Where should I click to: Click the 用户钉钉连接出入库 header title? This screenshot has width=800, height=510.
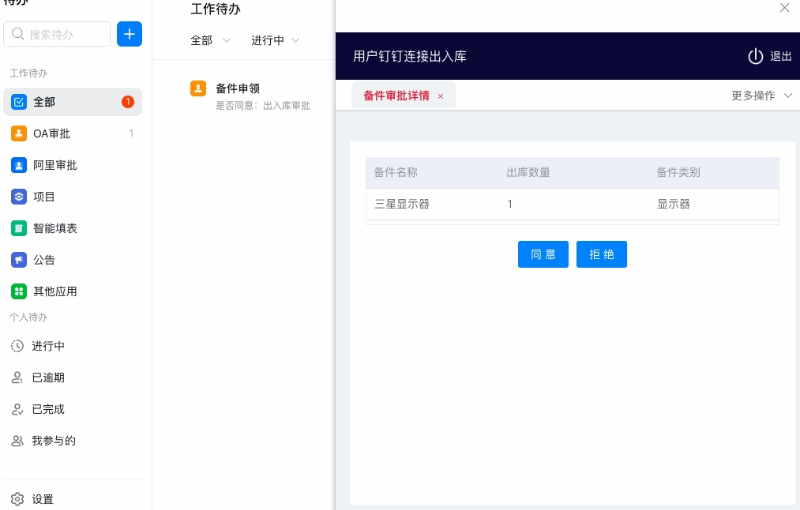pos(410,56)
